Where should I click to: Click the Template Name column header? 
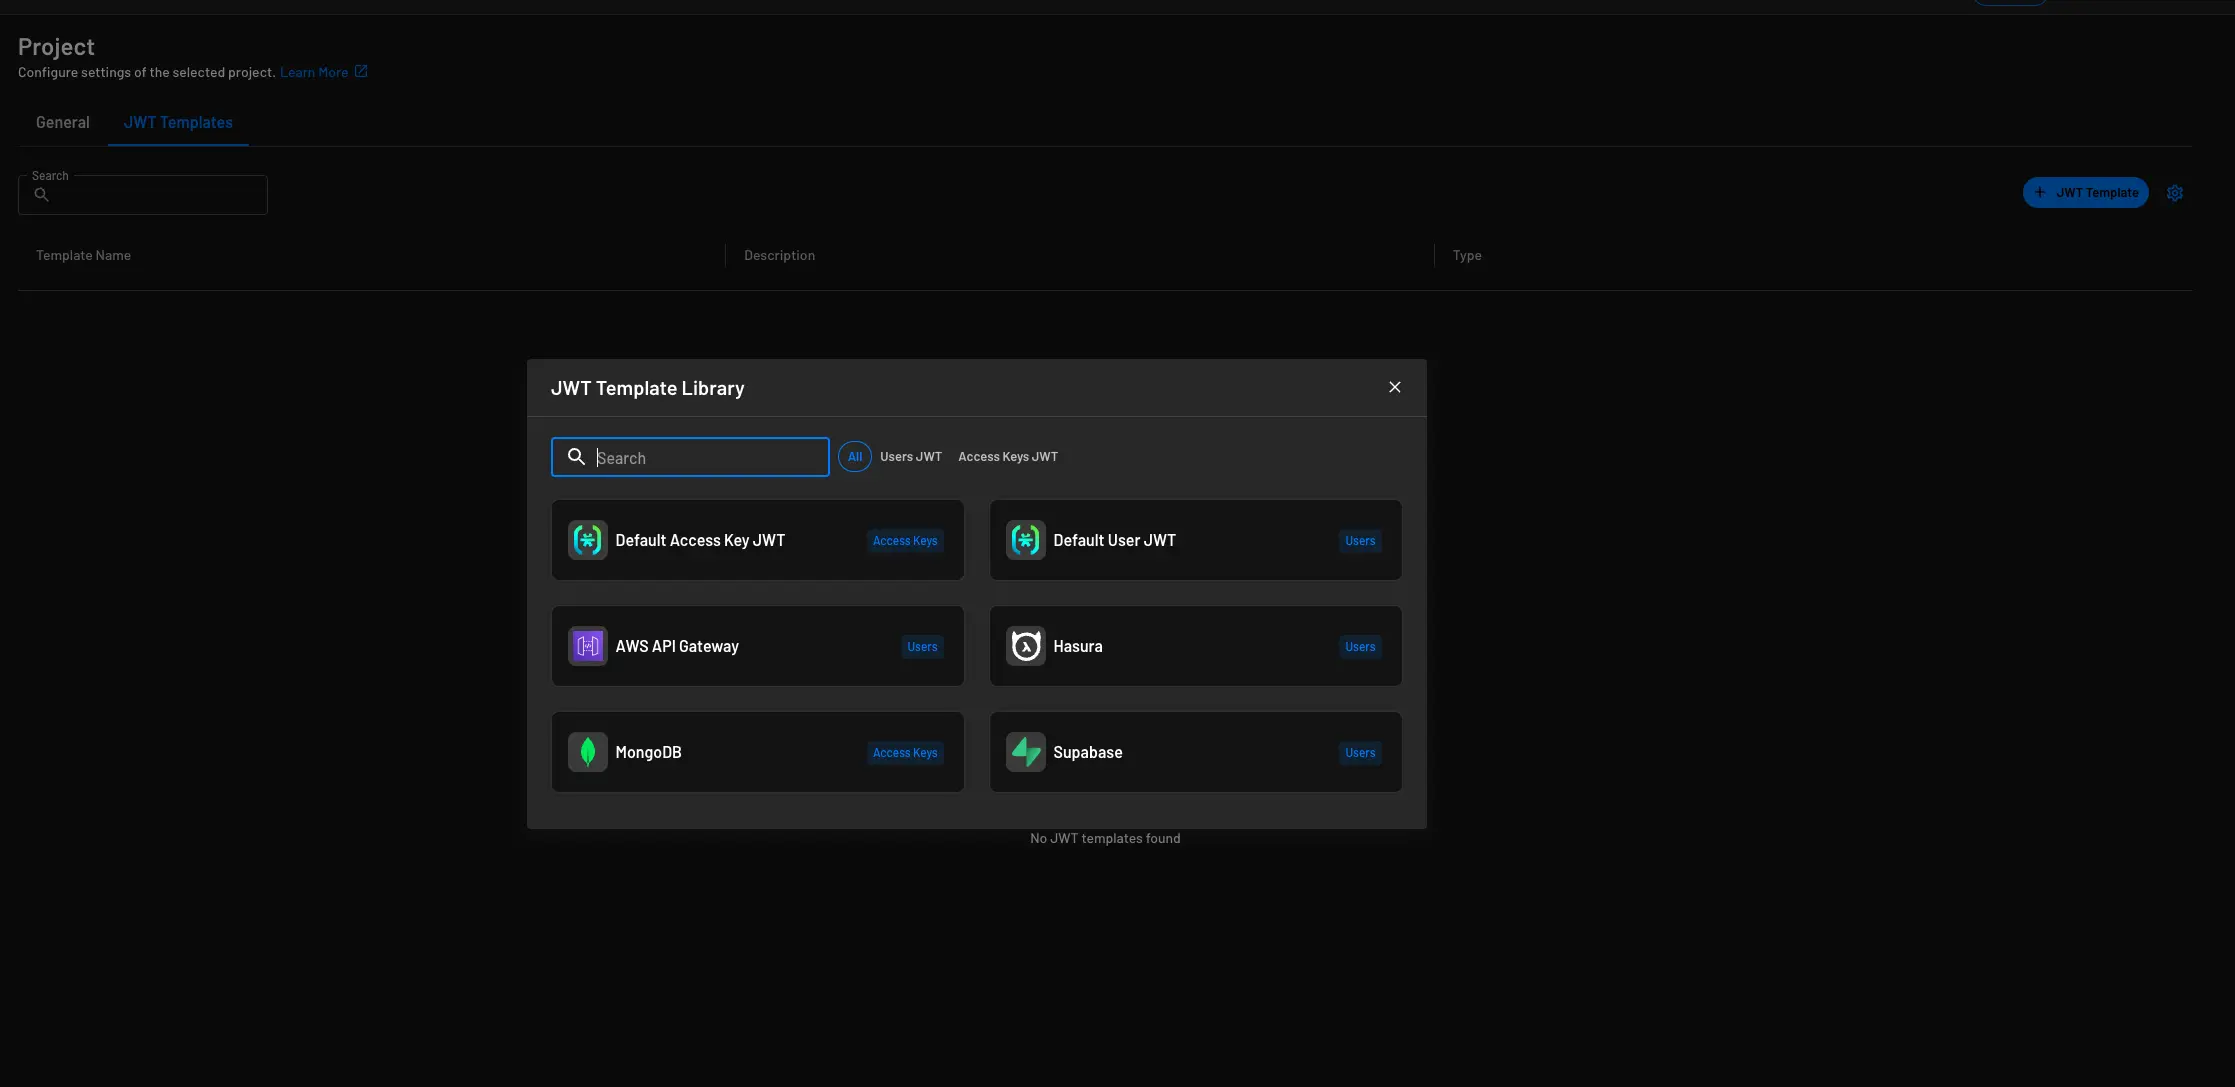click(x=83, y=256)
